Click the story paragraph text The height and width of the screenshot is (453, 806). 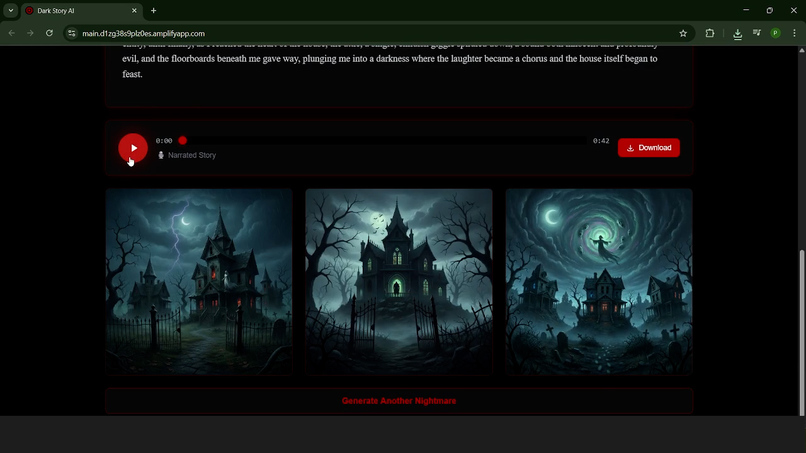(390, 62)
